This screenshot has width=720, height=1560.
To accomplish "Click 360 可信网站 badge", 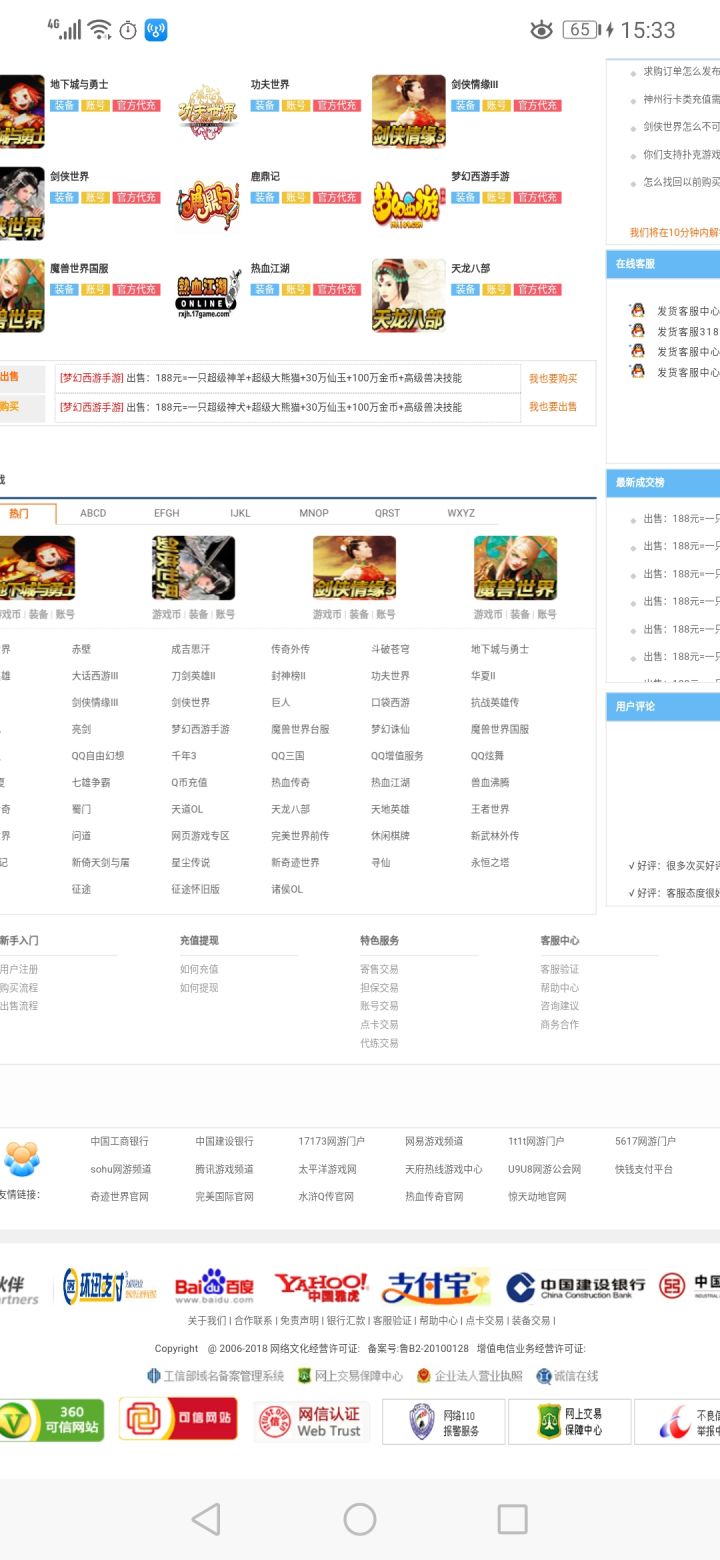I will pyautogui.click(x=52, y=1420).
